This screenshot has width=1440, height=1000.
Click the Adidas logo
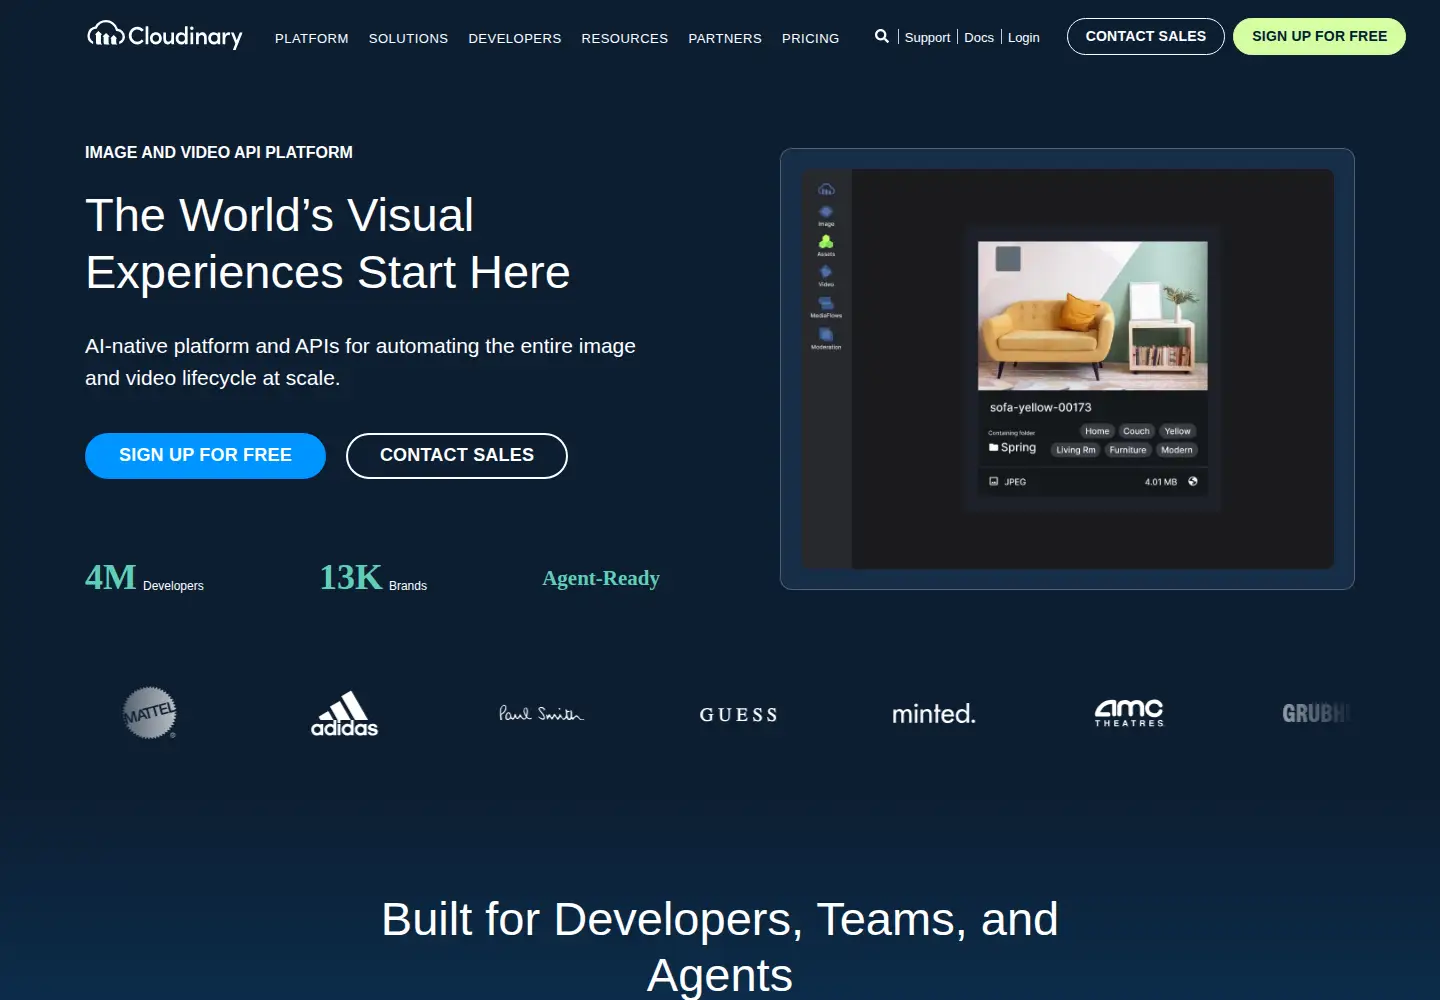[x=345, y=714]
